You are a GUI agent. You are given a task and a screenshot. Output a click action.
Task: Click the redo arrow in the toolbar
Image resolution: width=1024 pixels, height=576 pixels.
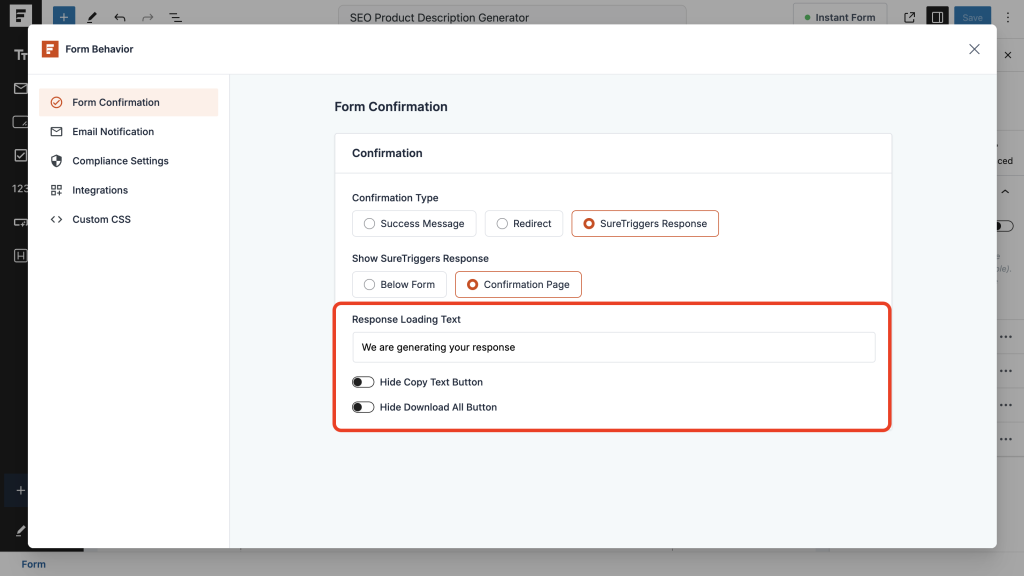146,16
